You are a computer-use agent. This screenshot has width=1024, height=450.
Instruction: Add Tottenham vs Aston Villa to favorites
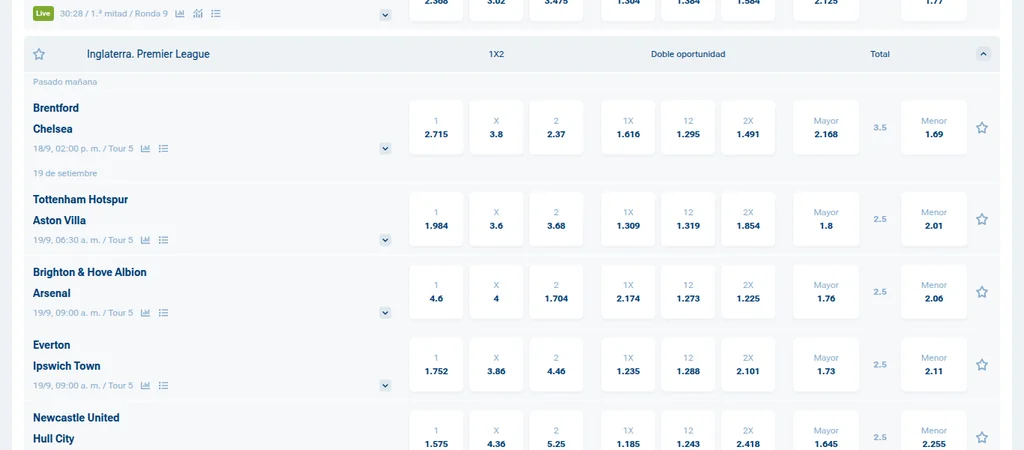pyautogui.click(x=982, y=219)
